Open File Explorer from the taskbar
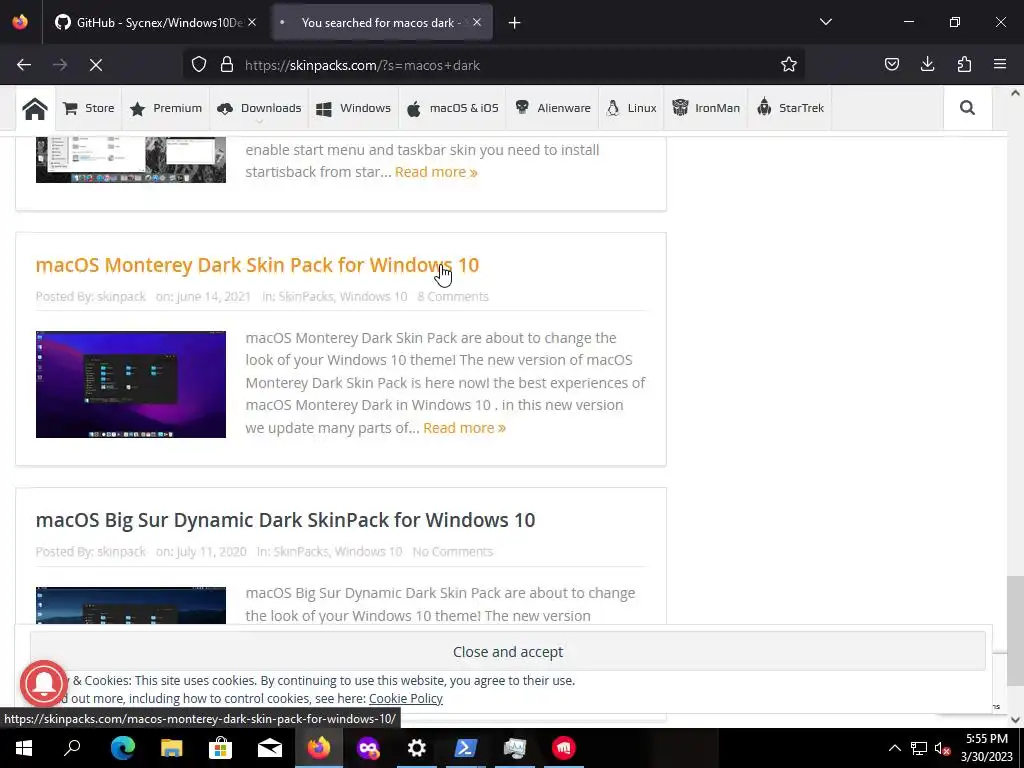 171,748
